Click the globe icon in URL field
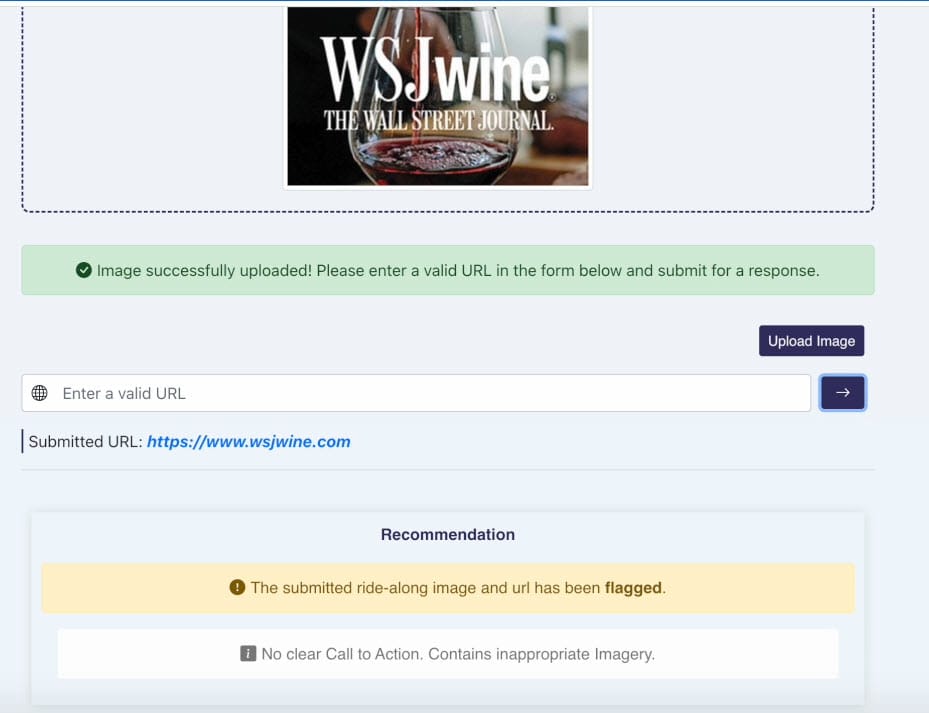Screen dimensions: 929x713 [x=40, y=393]
